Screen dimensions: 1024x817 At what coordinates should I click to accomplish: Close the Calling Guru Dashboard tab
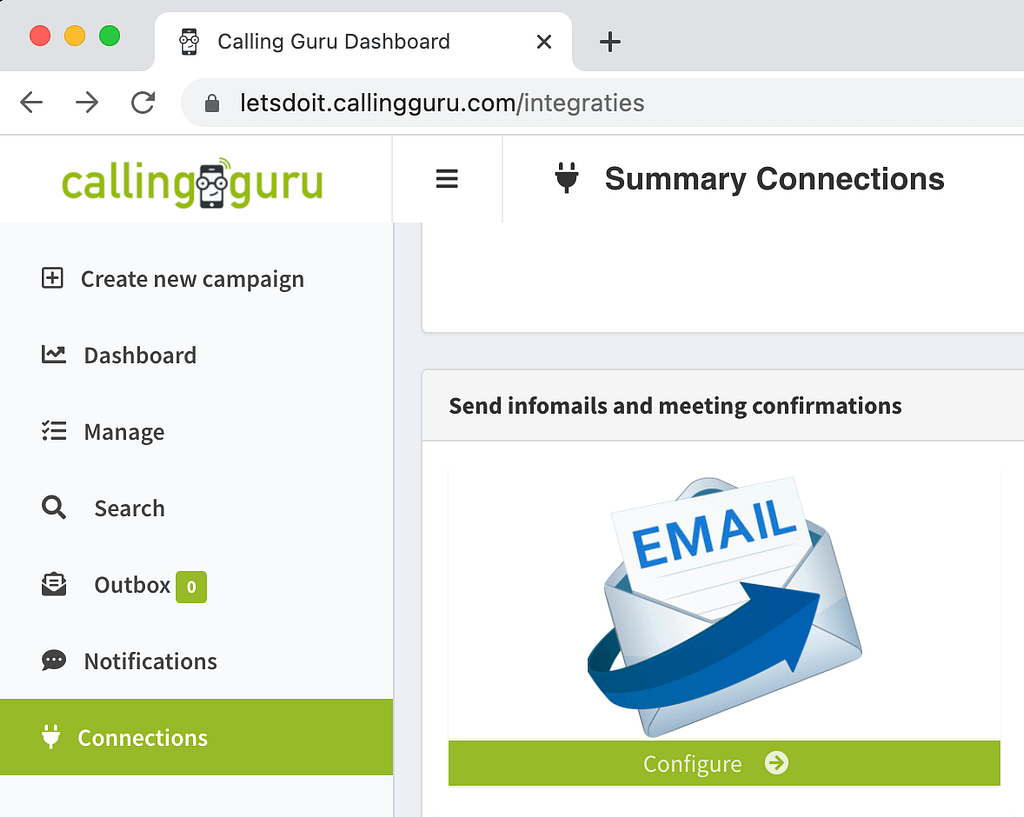click(x=544, y=42)
